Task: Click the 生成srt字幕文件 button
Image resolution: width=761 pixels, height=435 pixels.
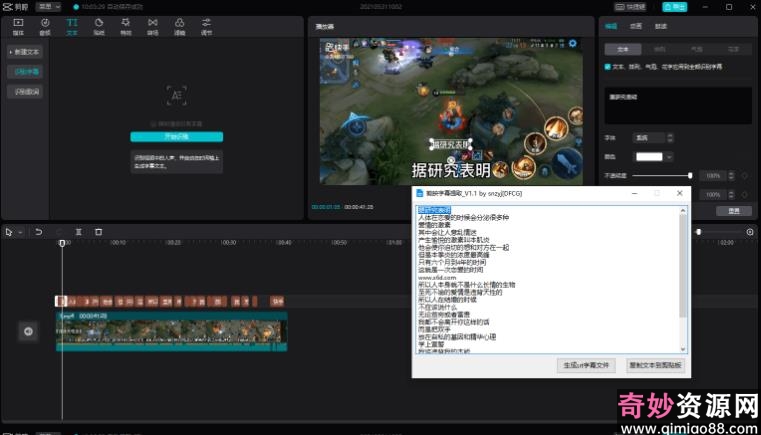Action: coord(586,366)
